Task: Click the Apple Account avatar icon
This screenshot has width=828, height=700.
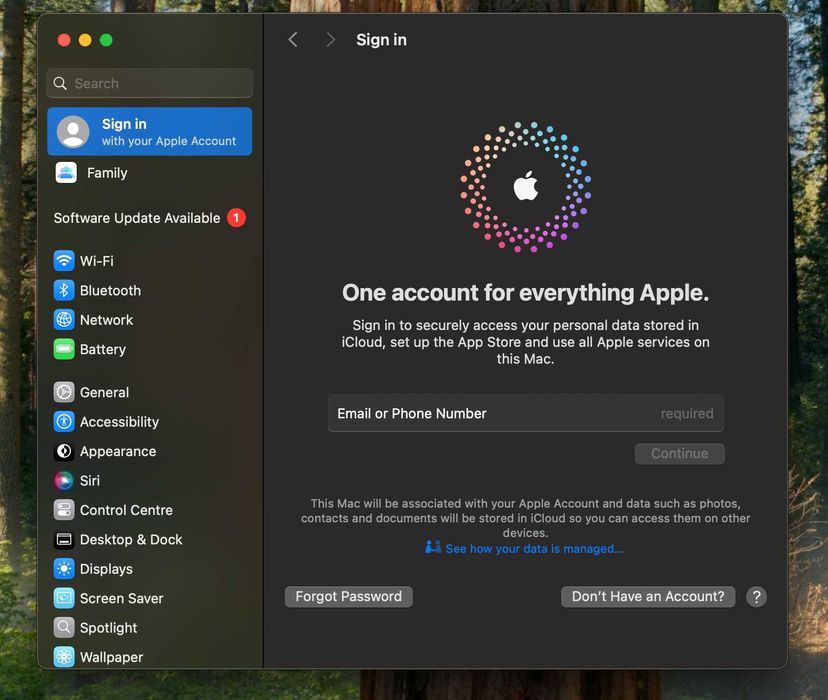Action: click(73, 131)
